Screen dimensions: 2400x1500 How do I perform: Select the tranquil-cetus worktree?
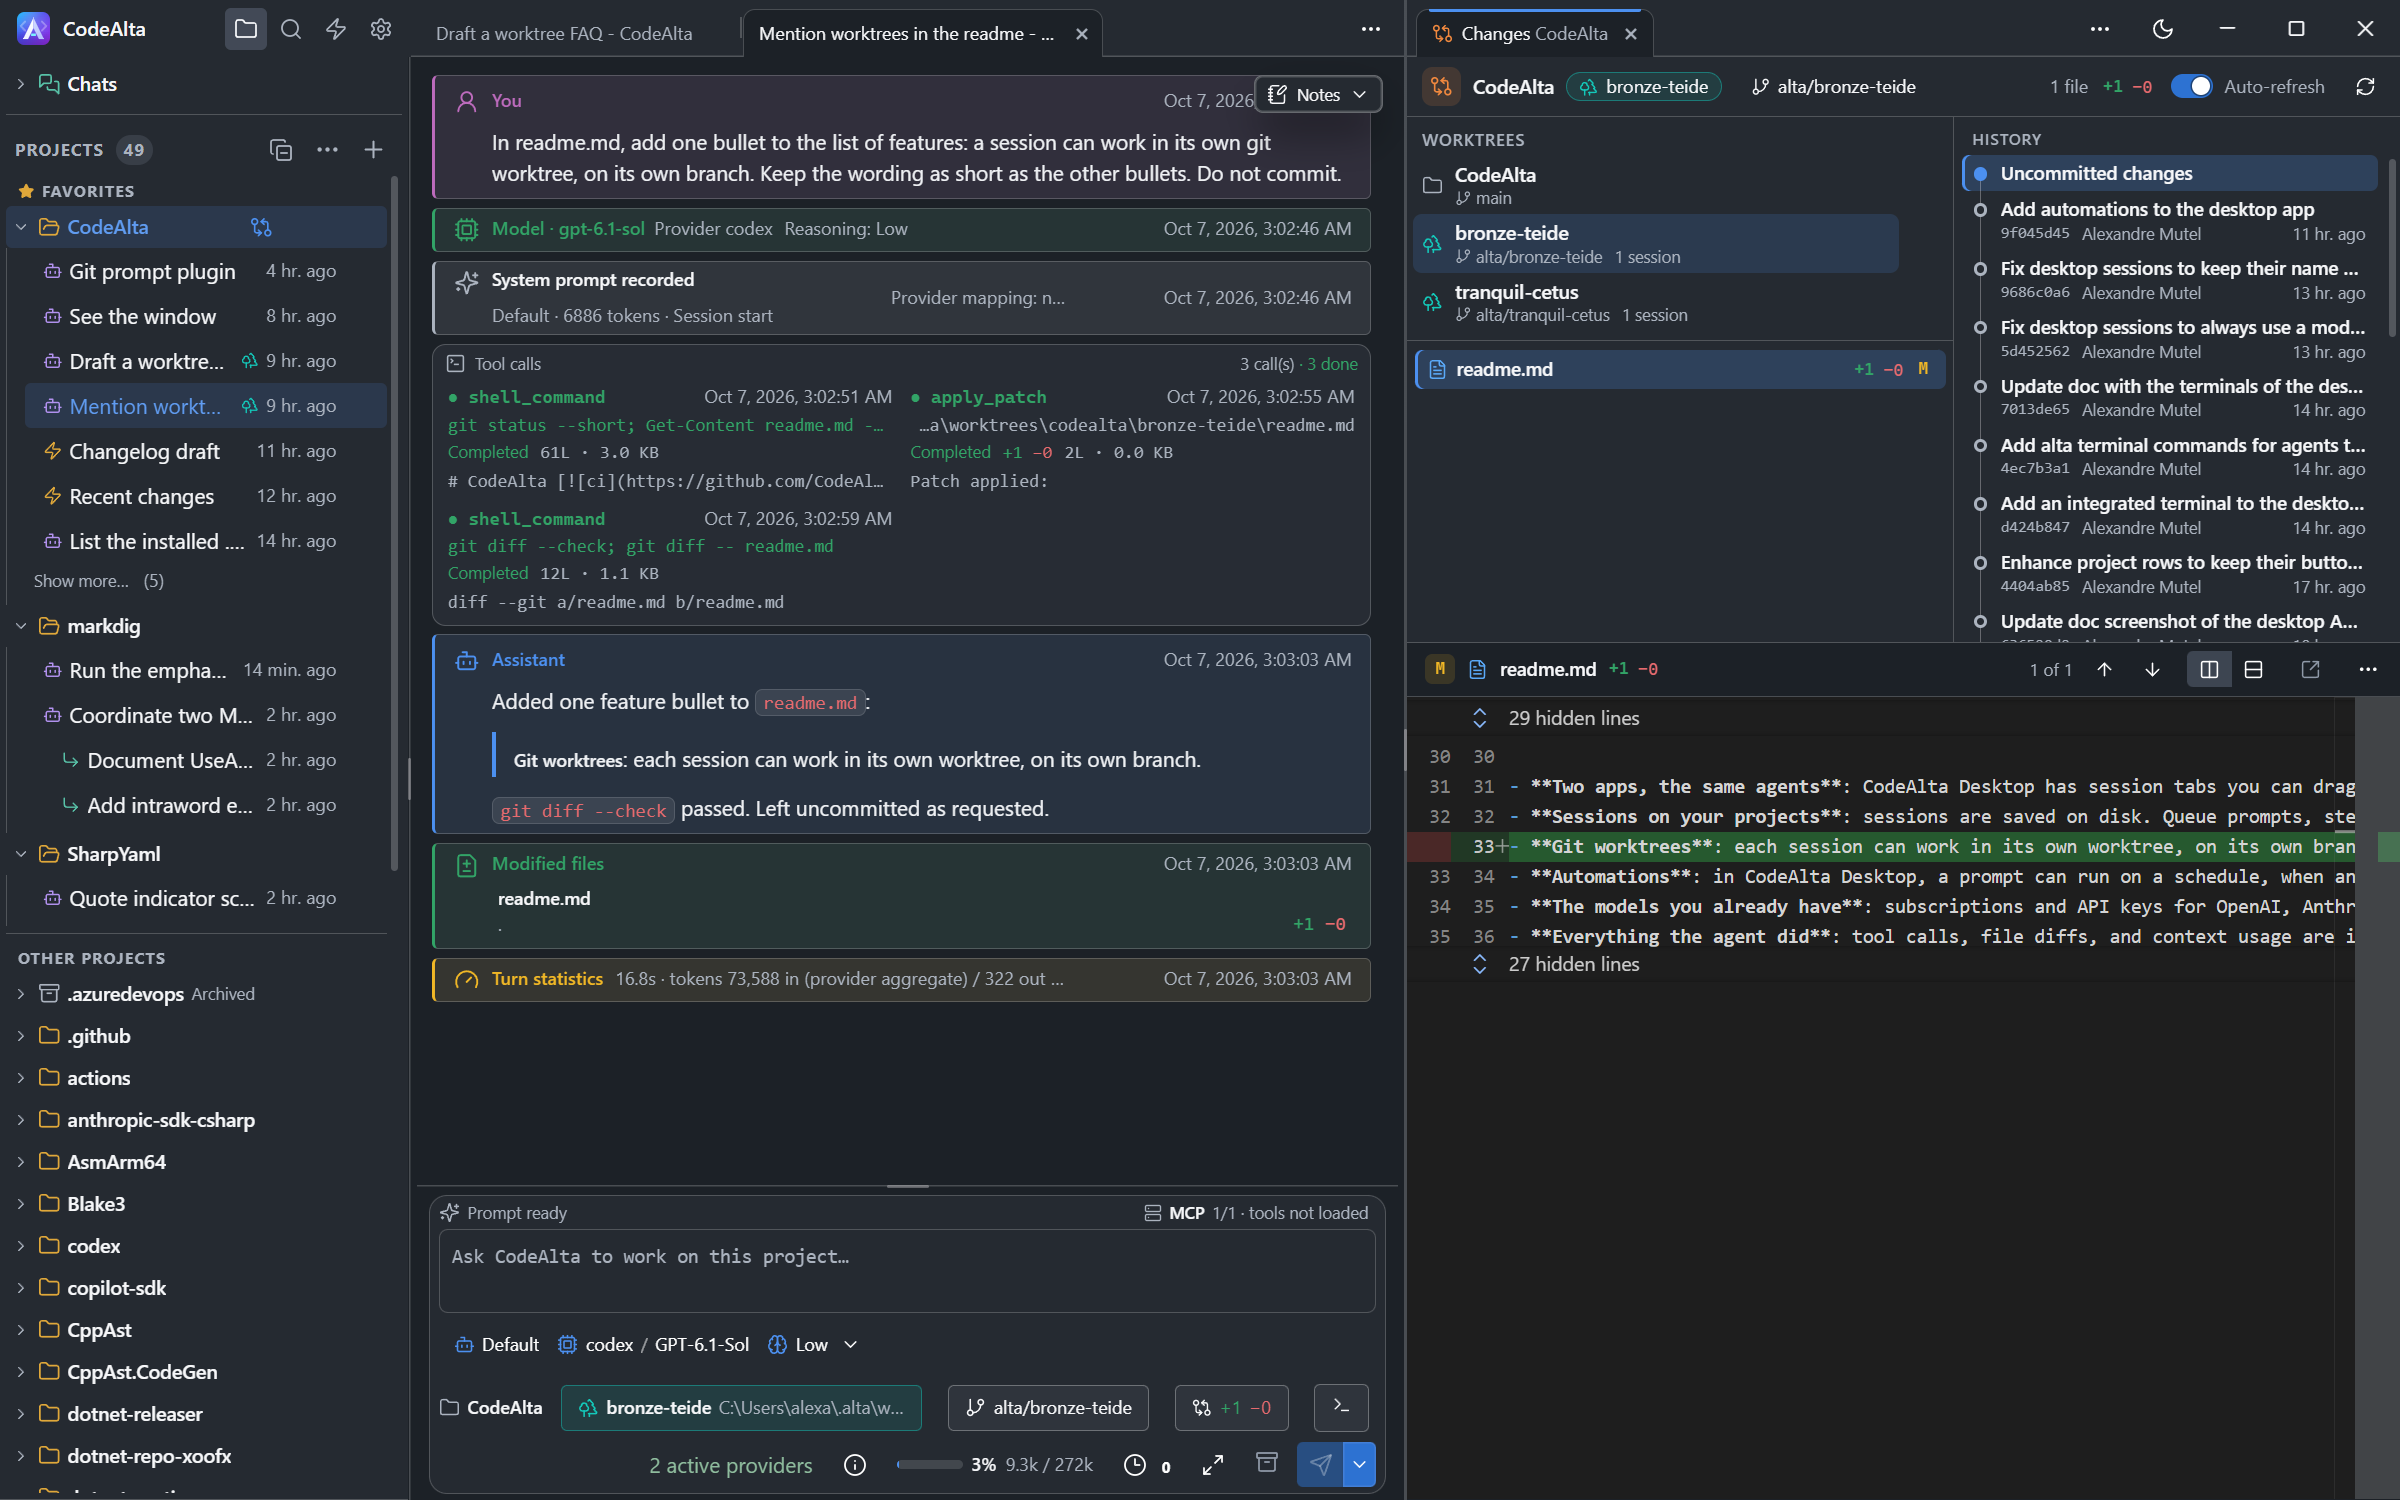click(1656, 302)
